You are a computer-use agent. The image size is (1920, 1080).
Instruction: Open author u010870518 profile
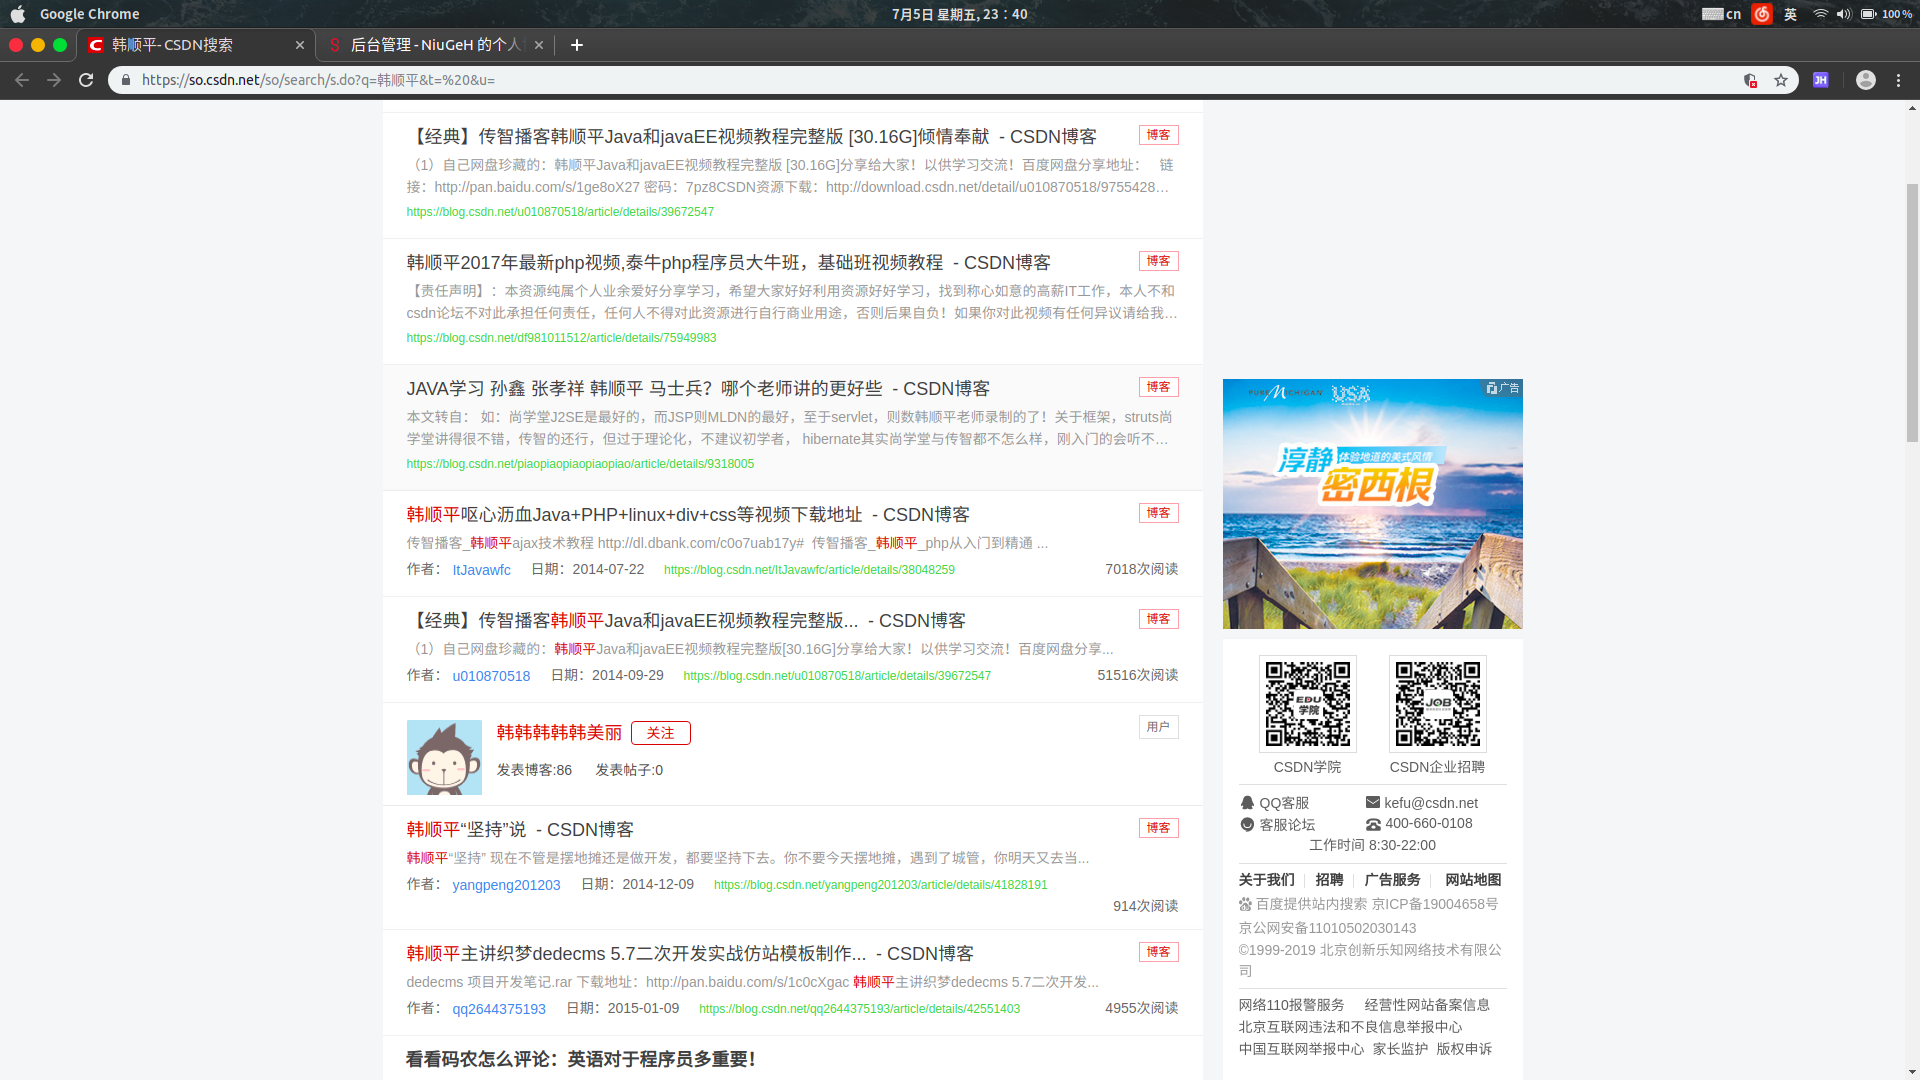click(x=491, y=676)
